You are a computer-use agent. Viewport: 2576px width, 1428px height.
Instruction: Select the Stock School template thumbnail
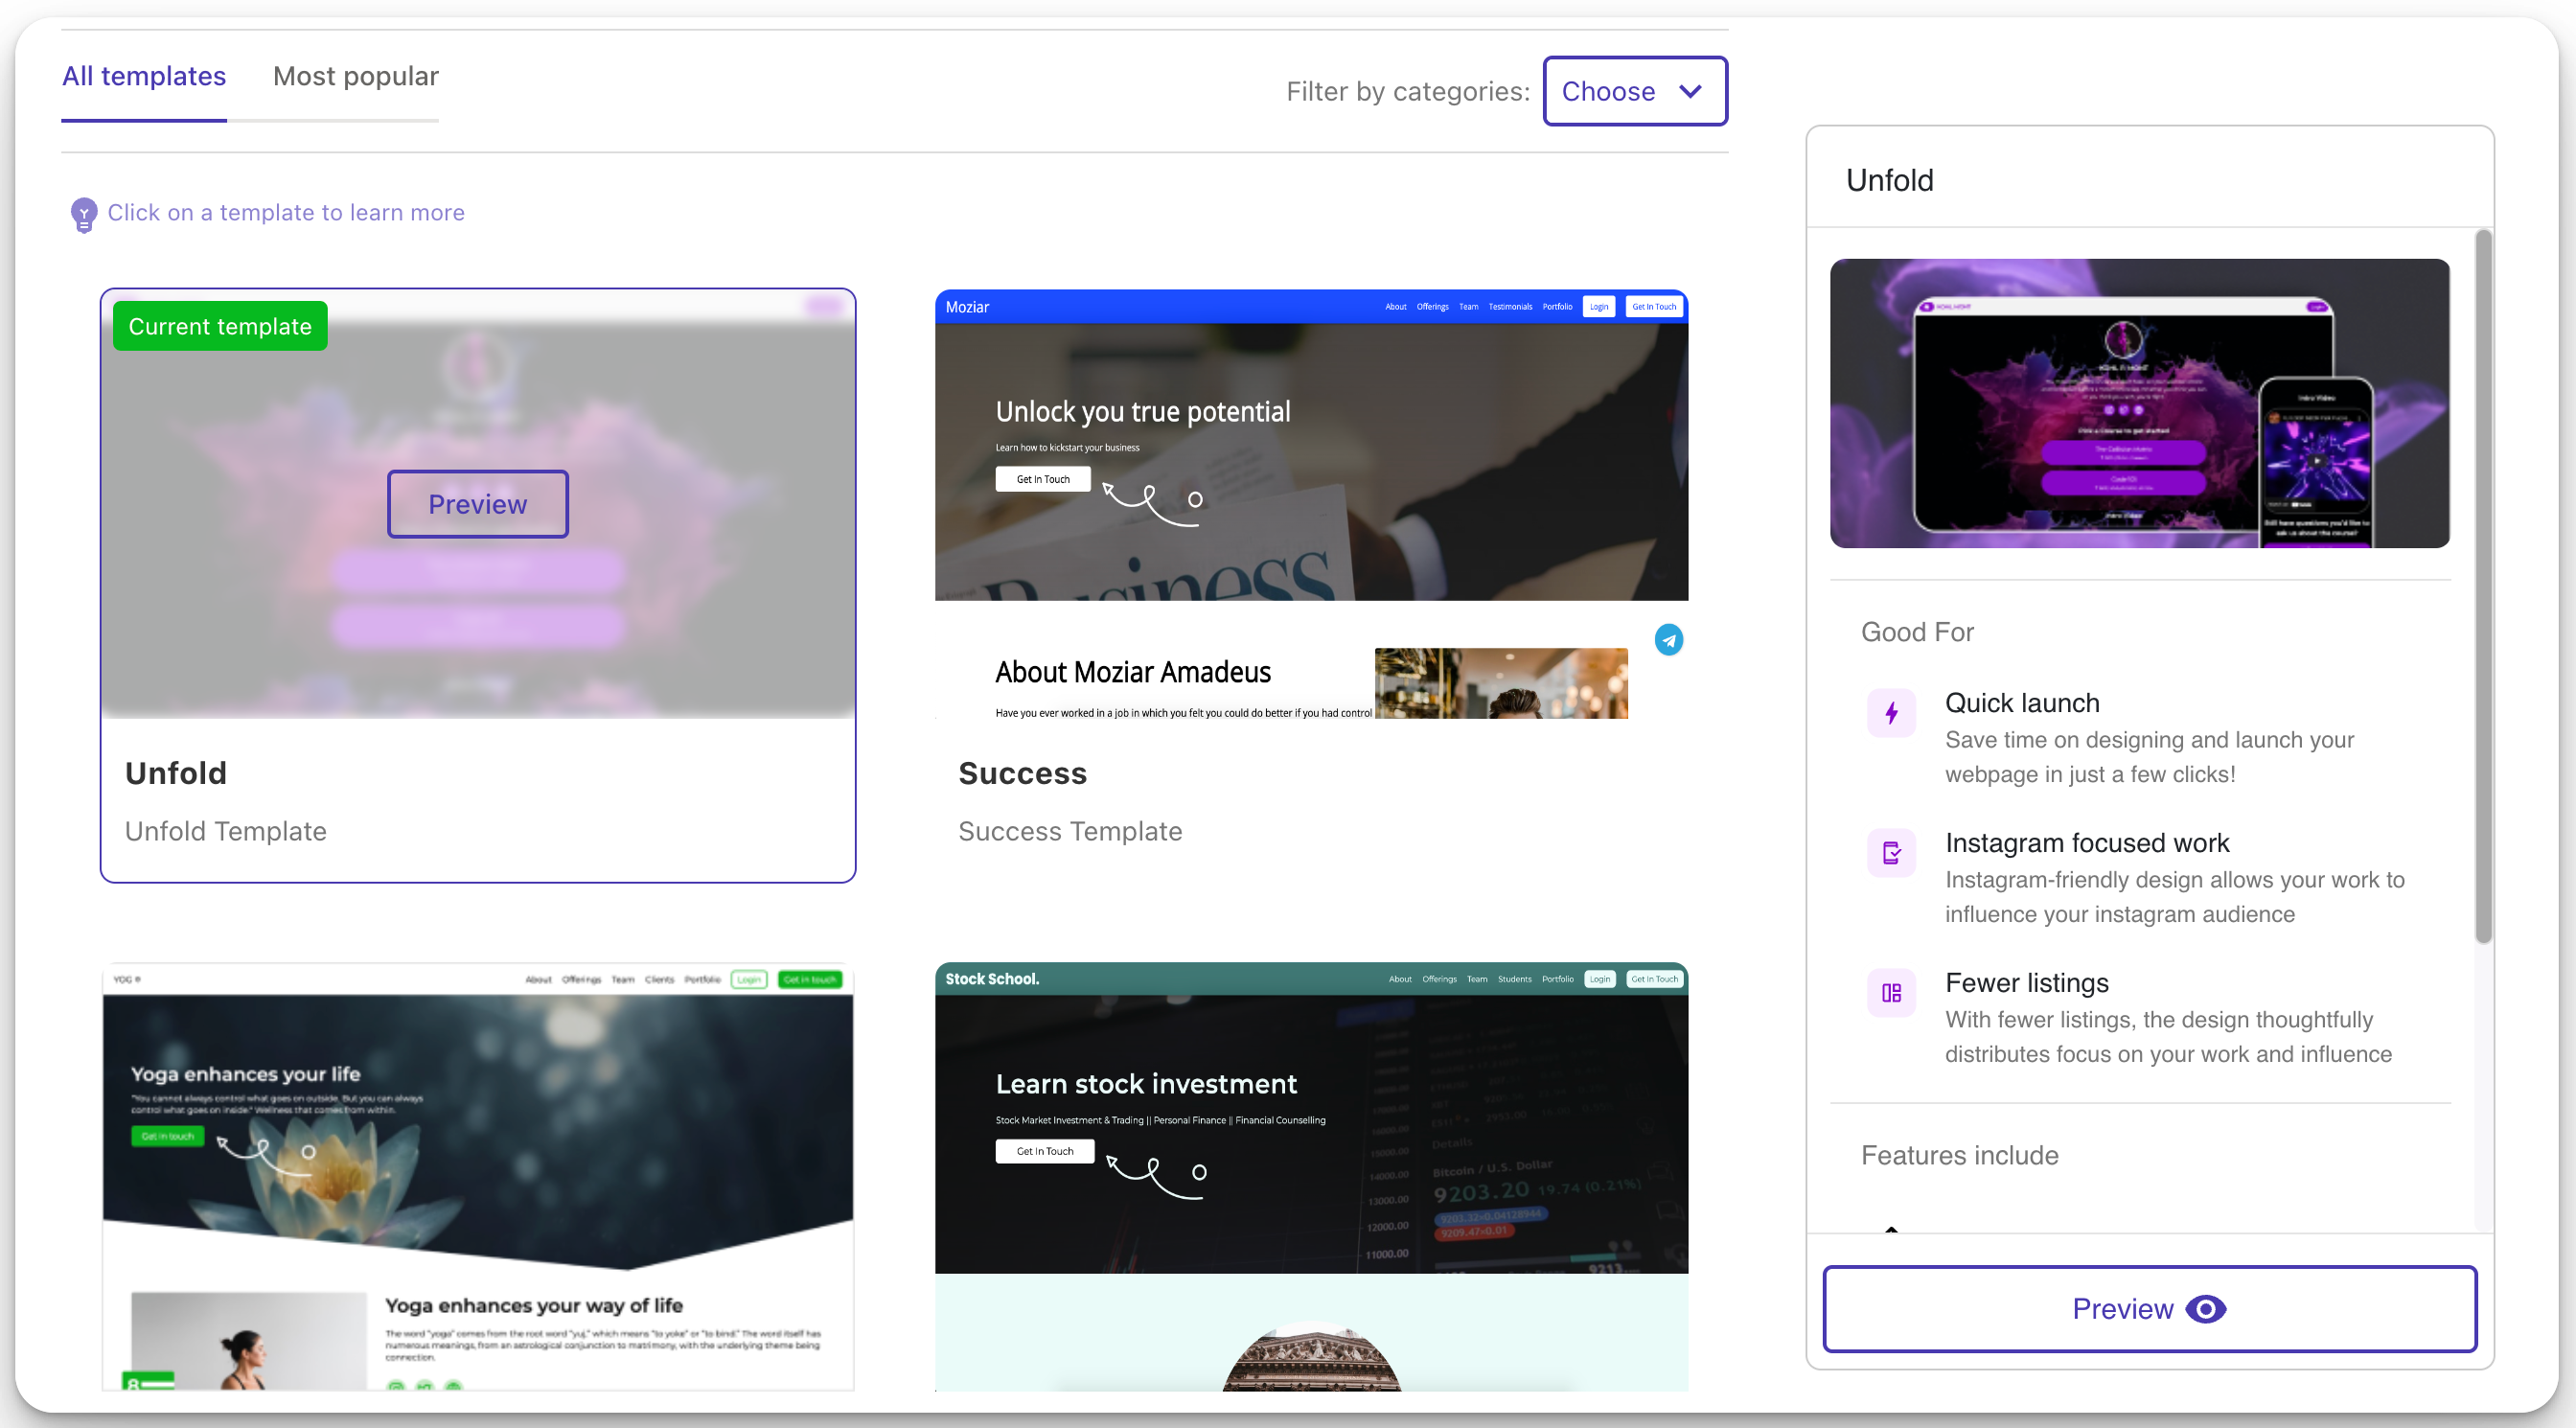(1311, 1176)
